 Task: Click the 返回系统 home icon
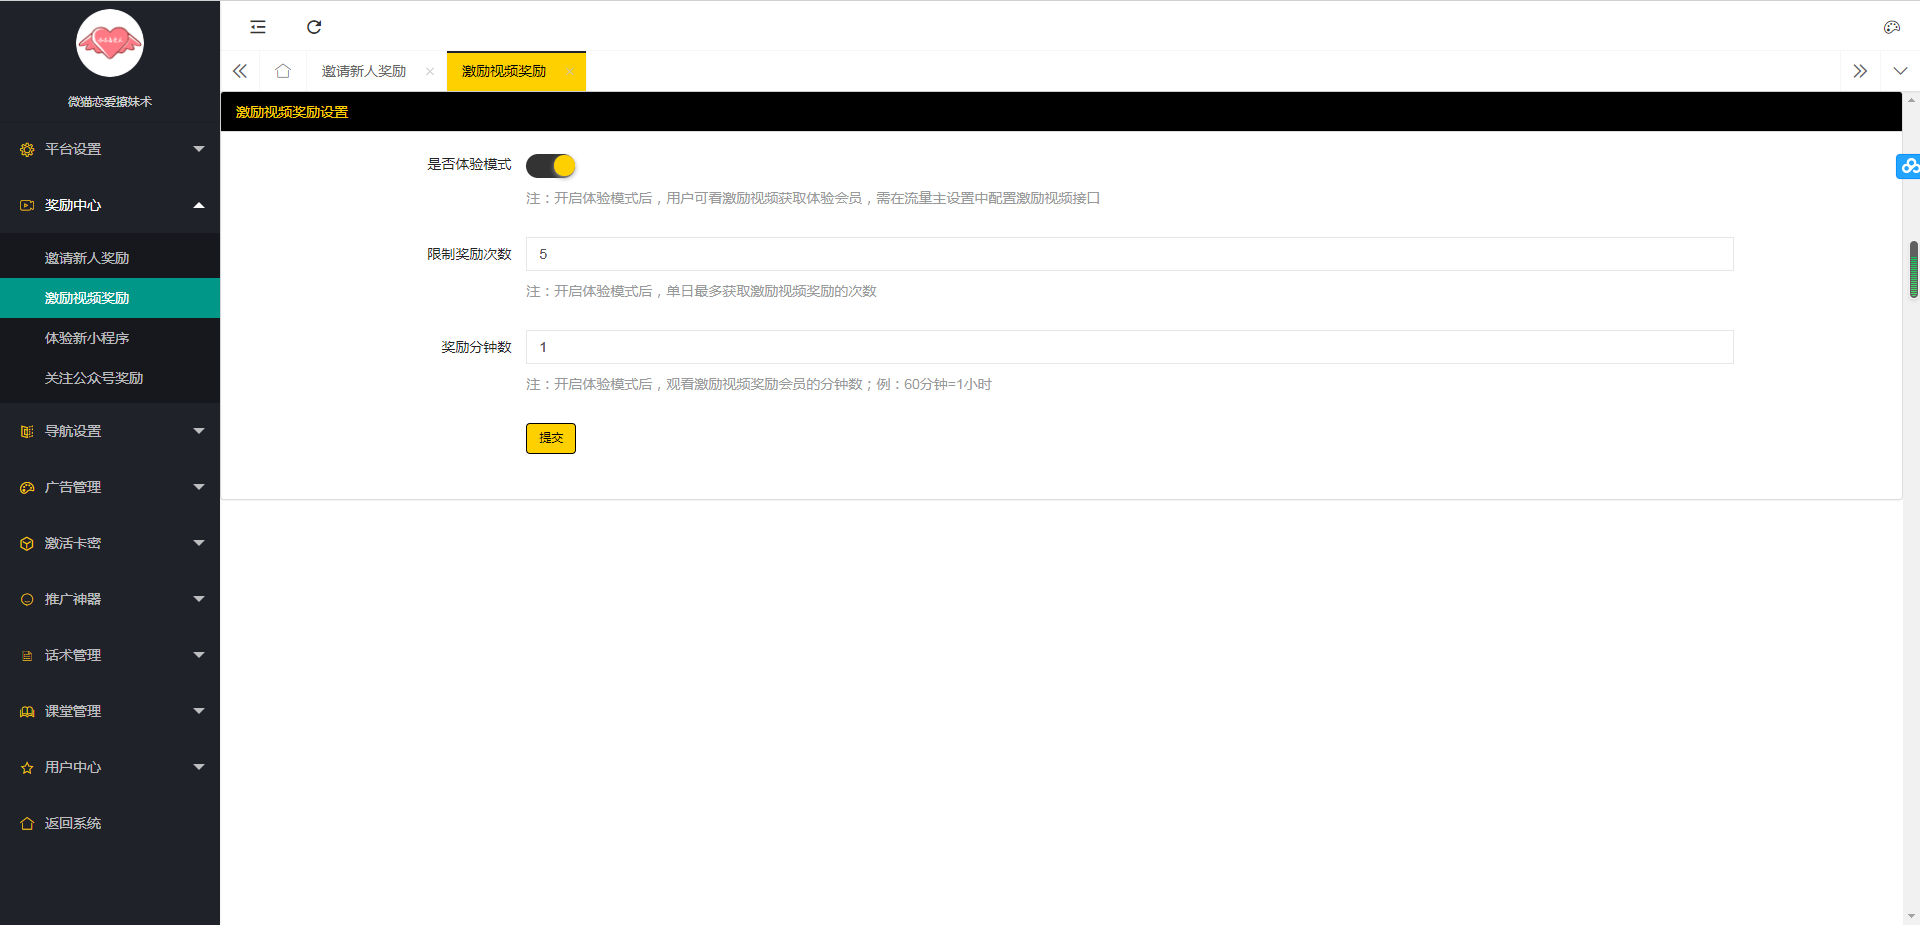(27, 823)
